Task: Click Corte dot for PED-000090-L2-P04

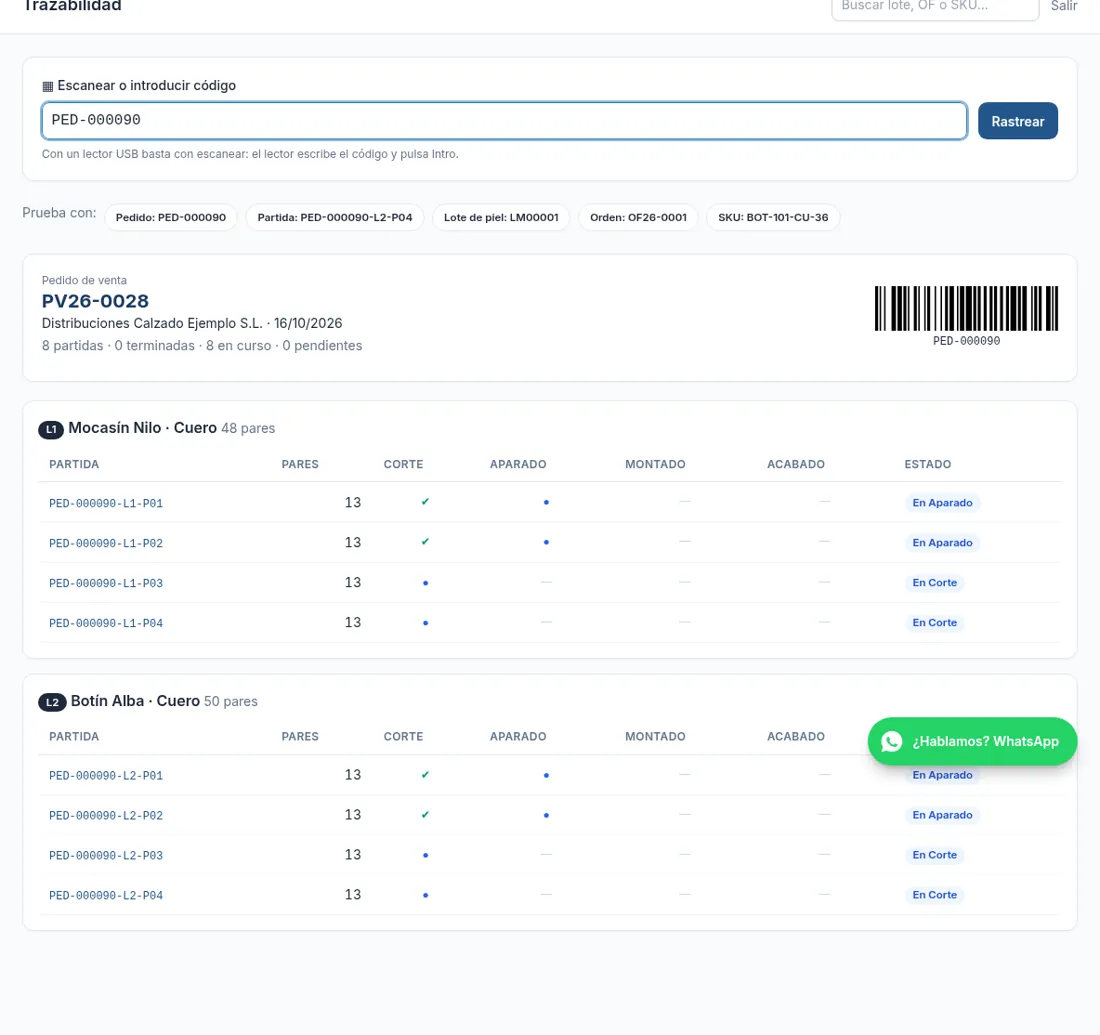Action: point(425,895)
